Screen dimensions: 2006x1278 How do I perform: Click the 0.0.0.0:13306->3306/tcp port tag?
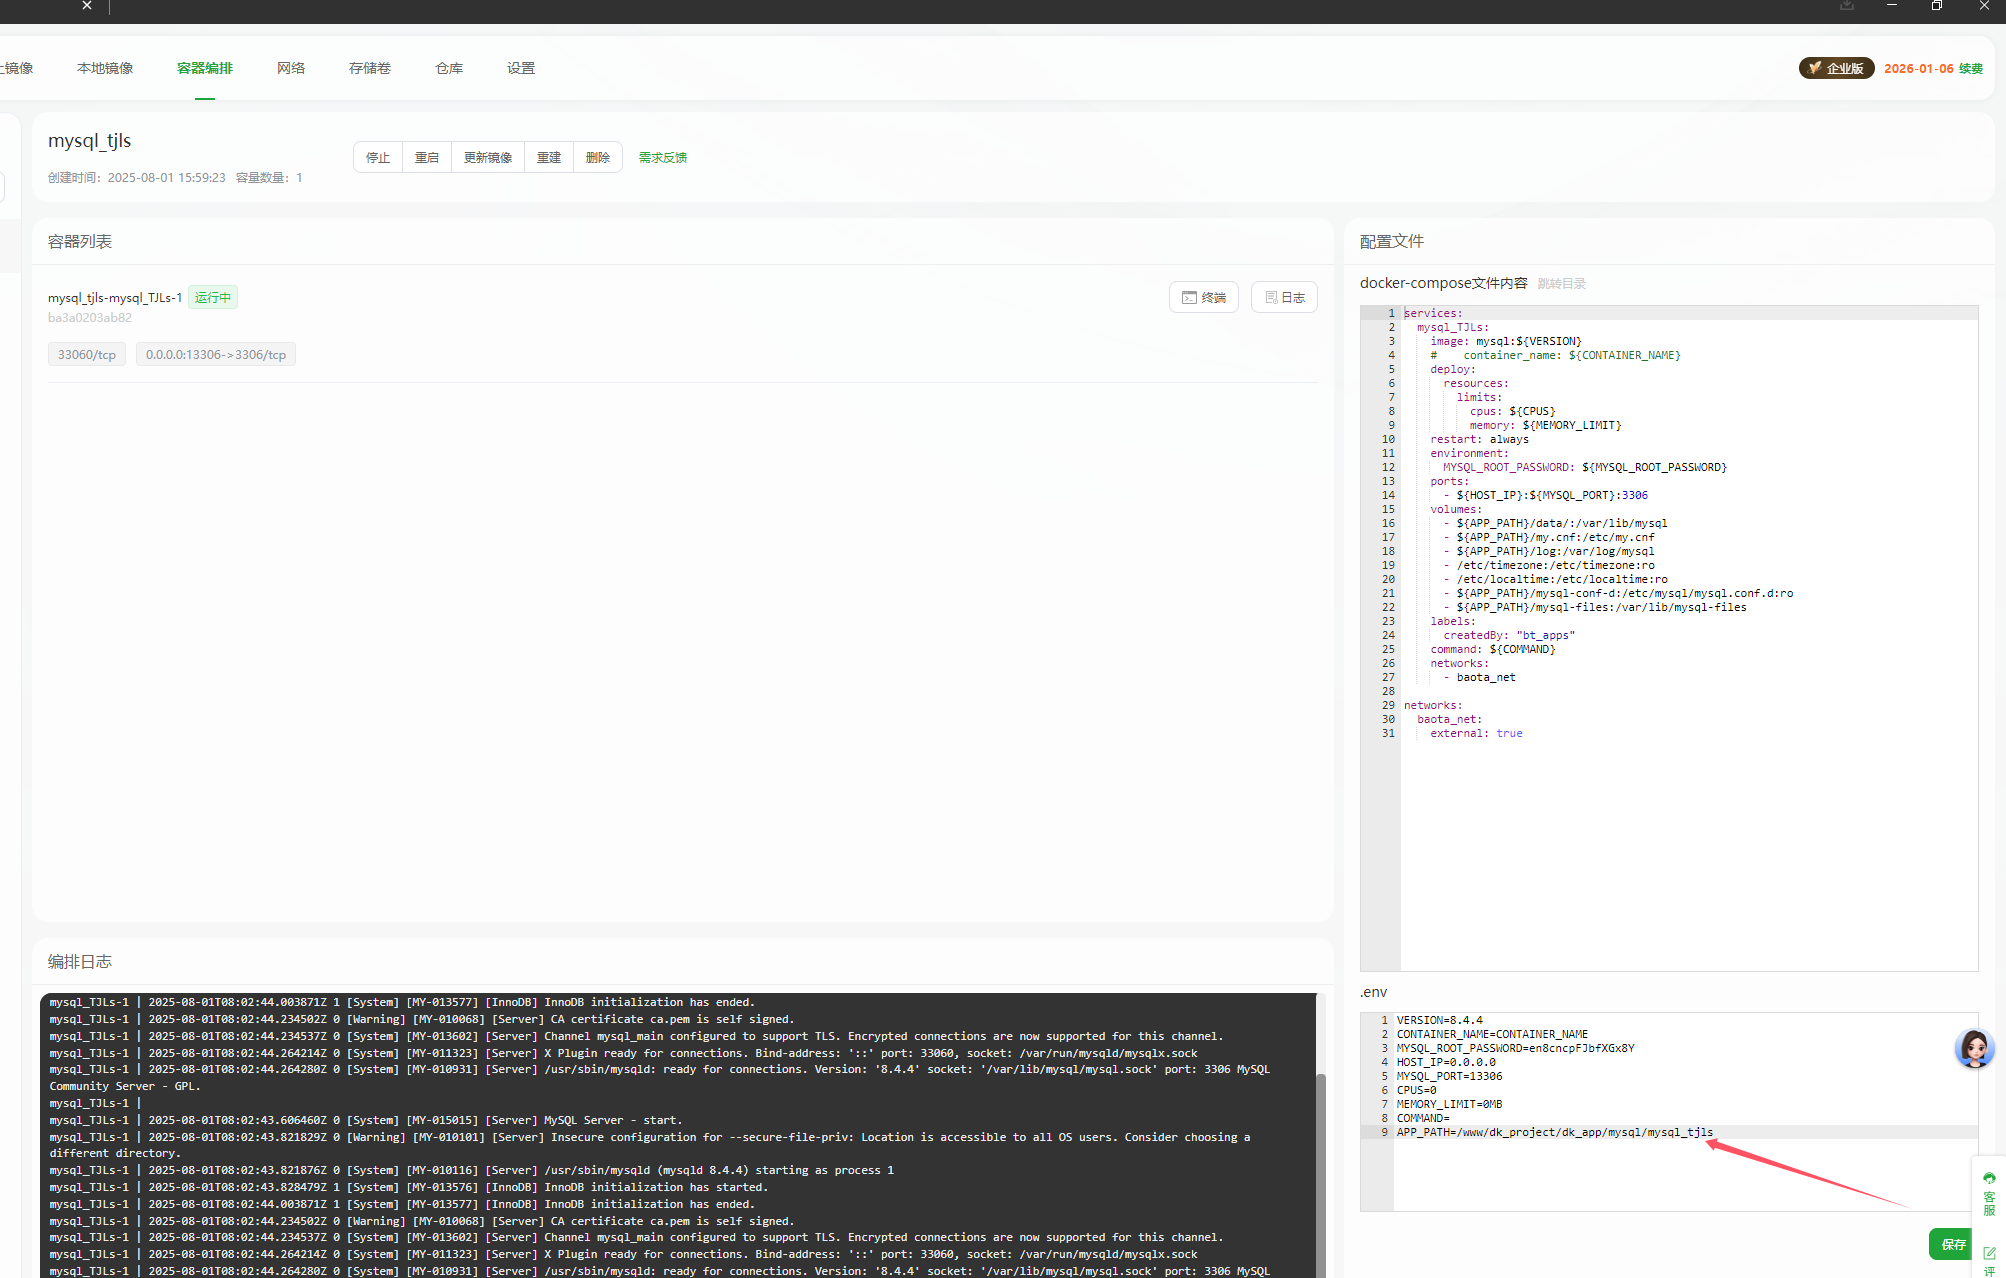[216, 355]
